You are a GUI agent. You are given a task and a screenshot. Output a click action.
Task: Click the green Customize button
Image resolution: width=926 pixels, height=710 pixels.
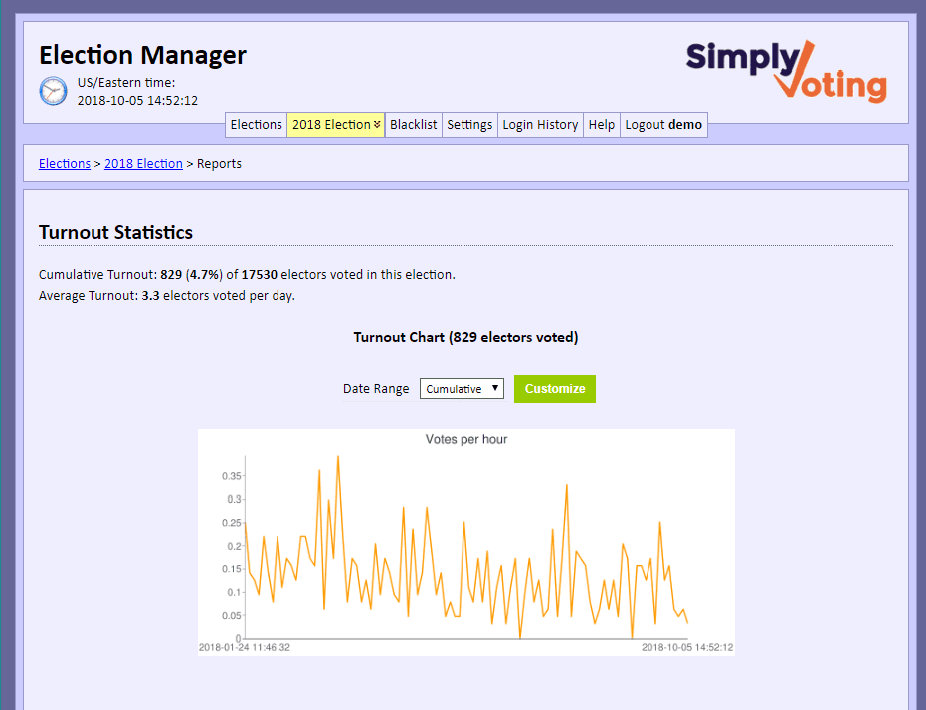click(x=555, y=389)
